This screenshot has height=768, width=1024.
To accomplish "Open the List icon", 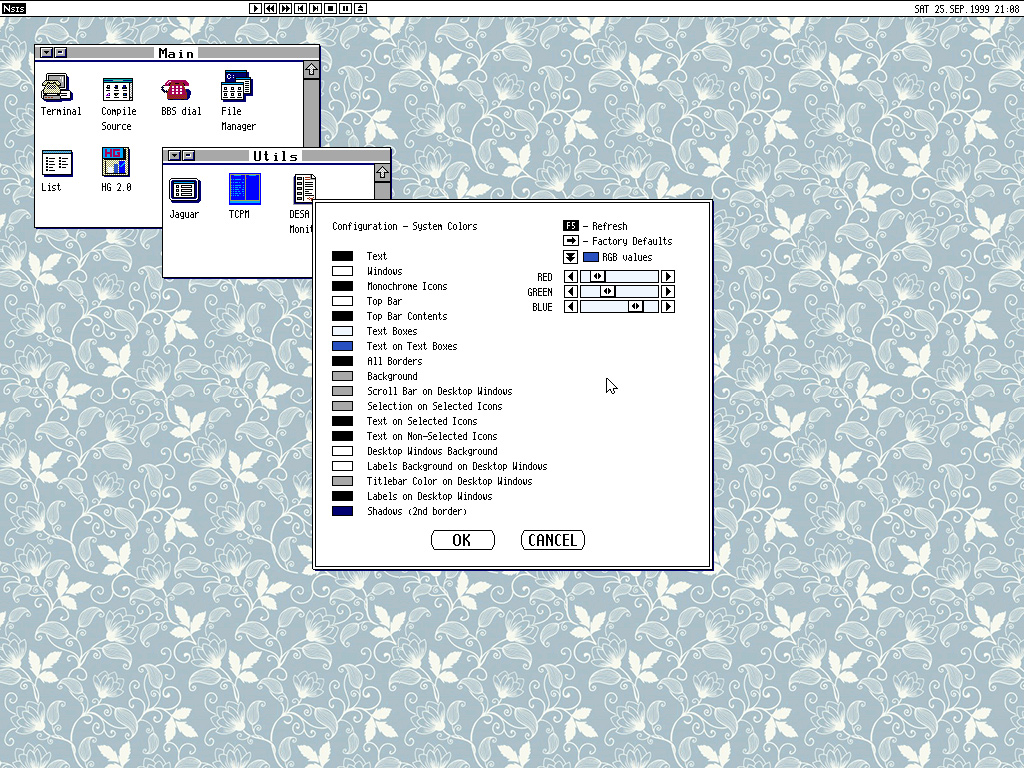I will (57, 163).
